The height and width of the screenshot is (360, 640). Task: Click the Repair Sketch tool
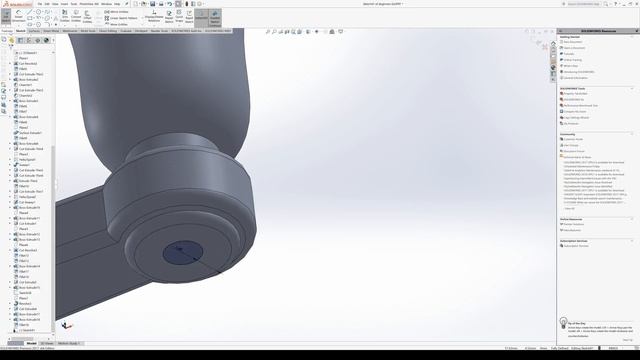(x=169, y=16)
